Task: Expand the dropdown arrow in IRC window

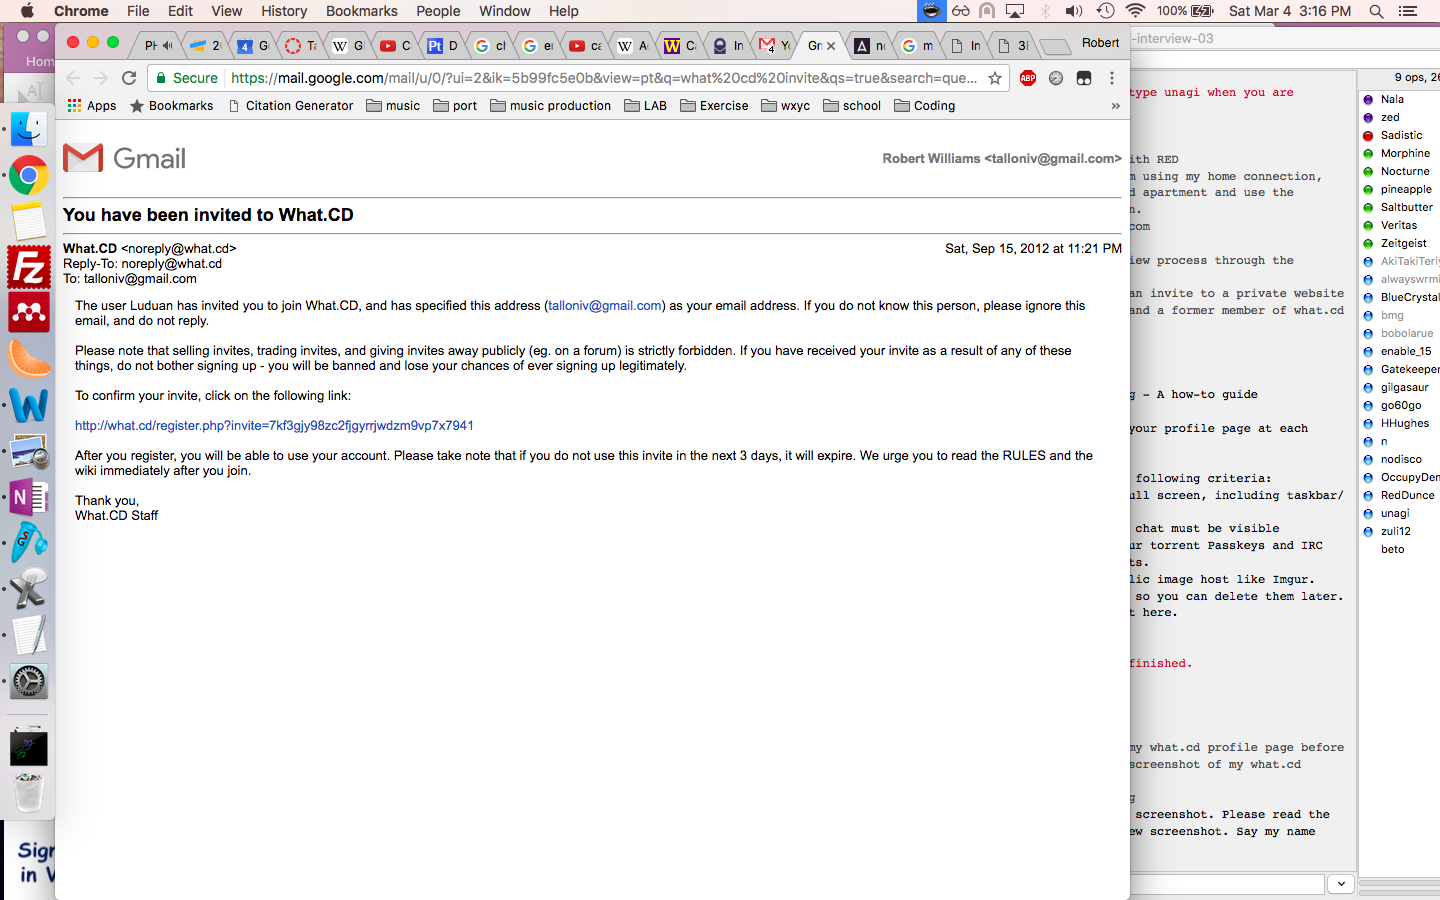Action: coord(1341,884)
